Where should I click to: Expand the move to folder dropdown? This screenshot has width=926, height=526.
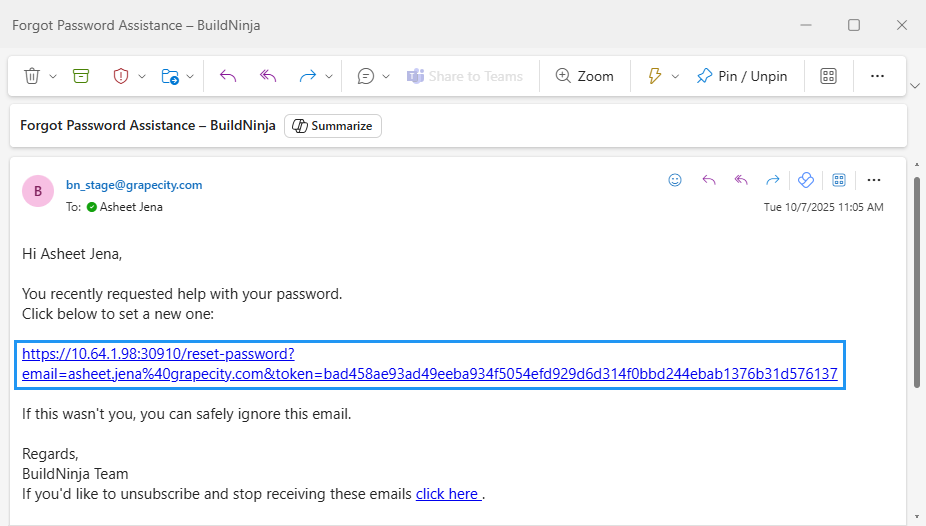(x=190, y=76)
